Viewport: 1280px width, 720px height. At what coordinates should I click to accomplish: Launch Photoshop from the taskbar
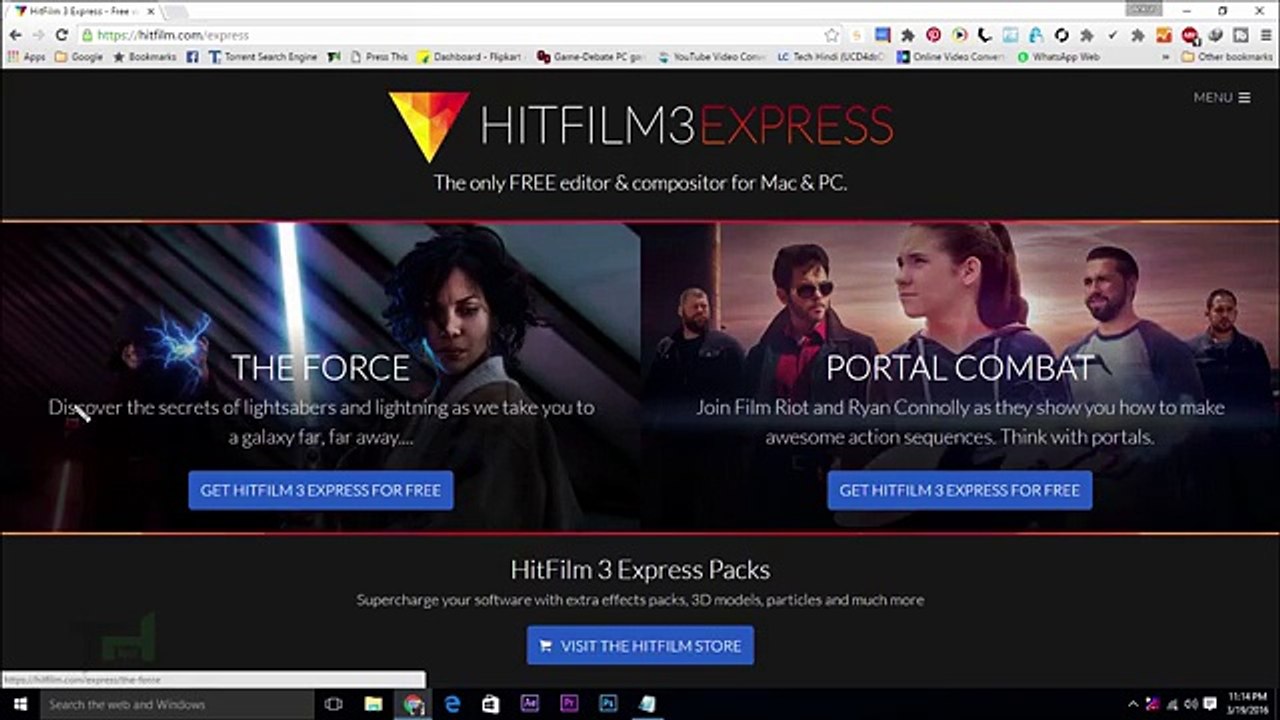608,704
